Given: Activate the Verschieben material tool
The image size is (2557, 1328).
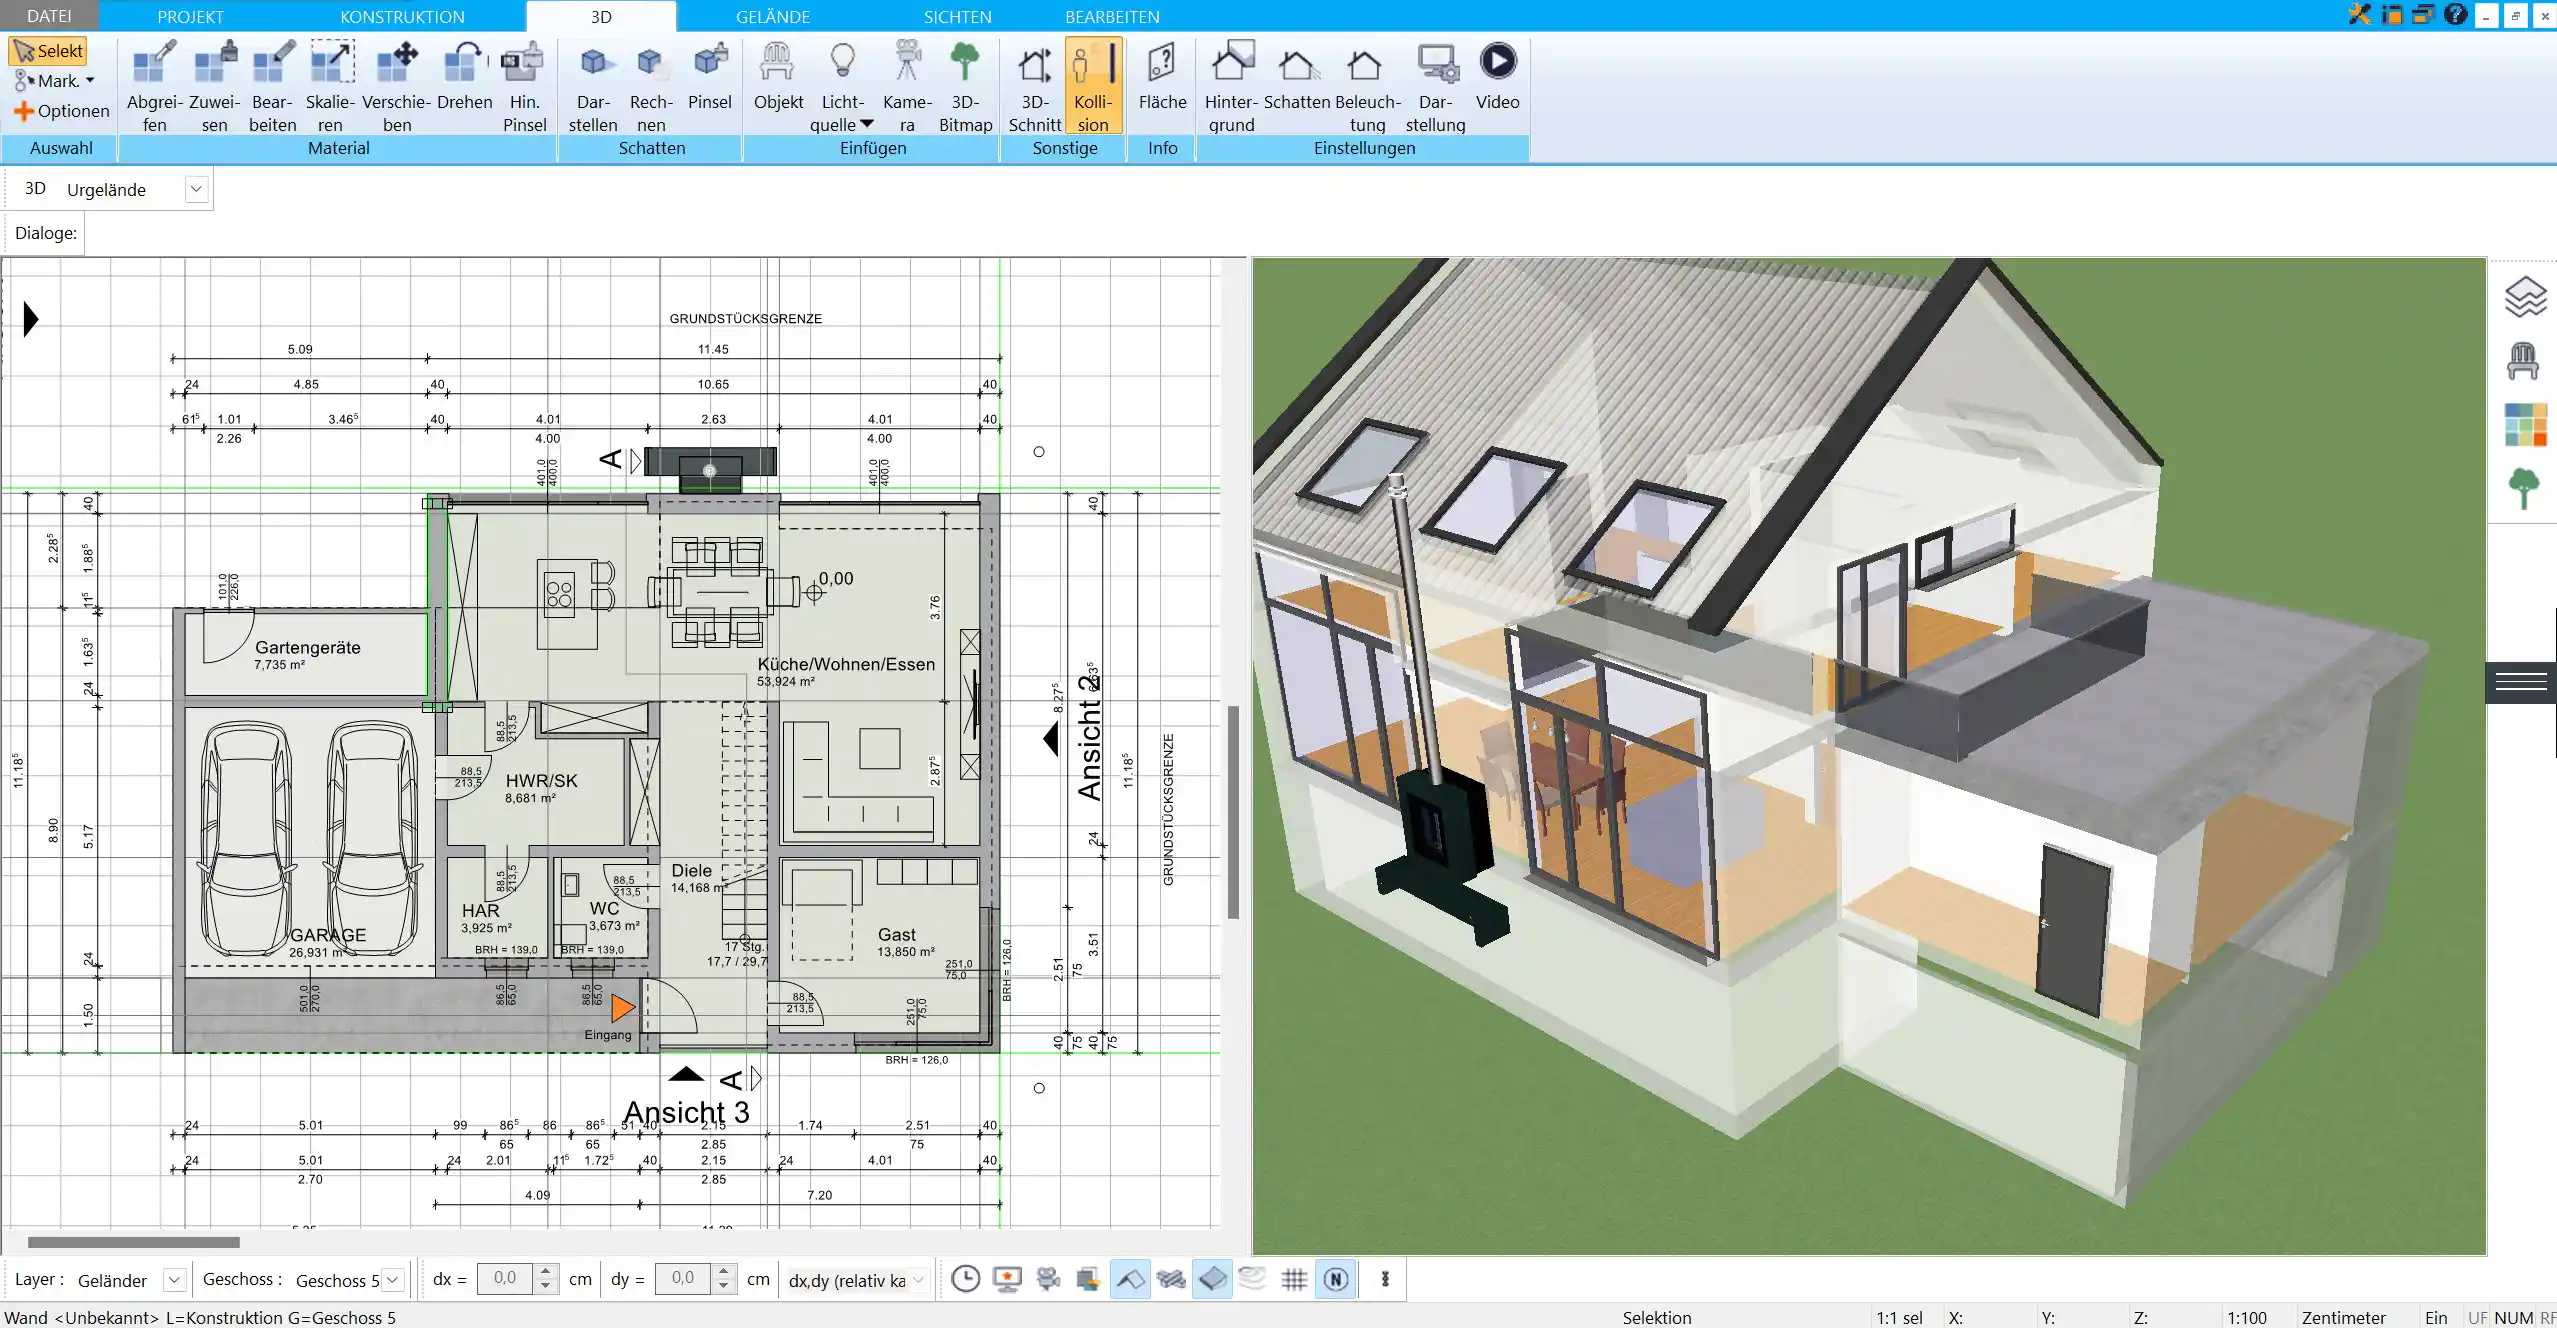Looking at the screenshot, I should (397, 87).
